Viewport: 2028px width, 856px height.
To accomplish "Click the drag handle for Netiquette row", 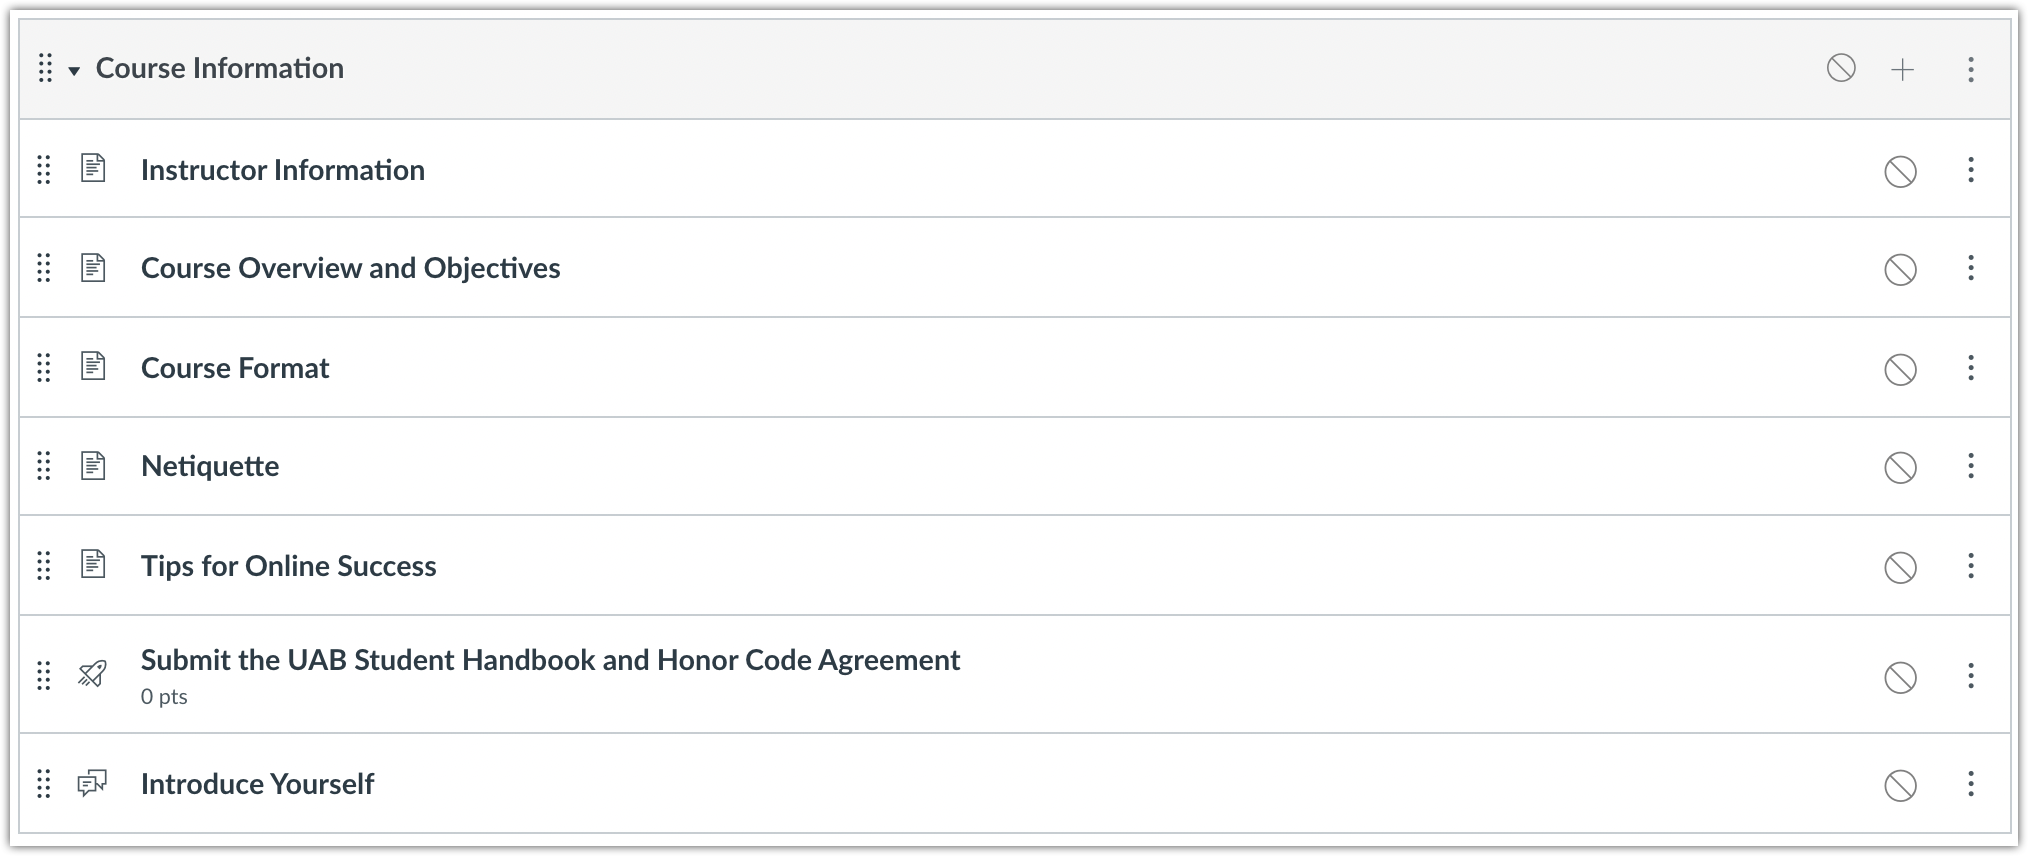I will click(x=44, y=466).
